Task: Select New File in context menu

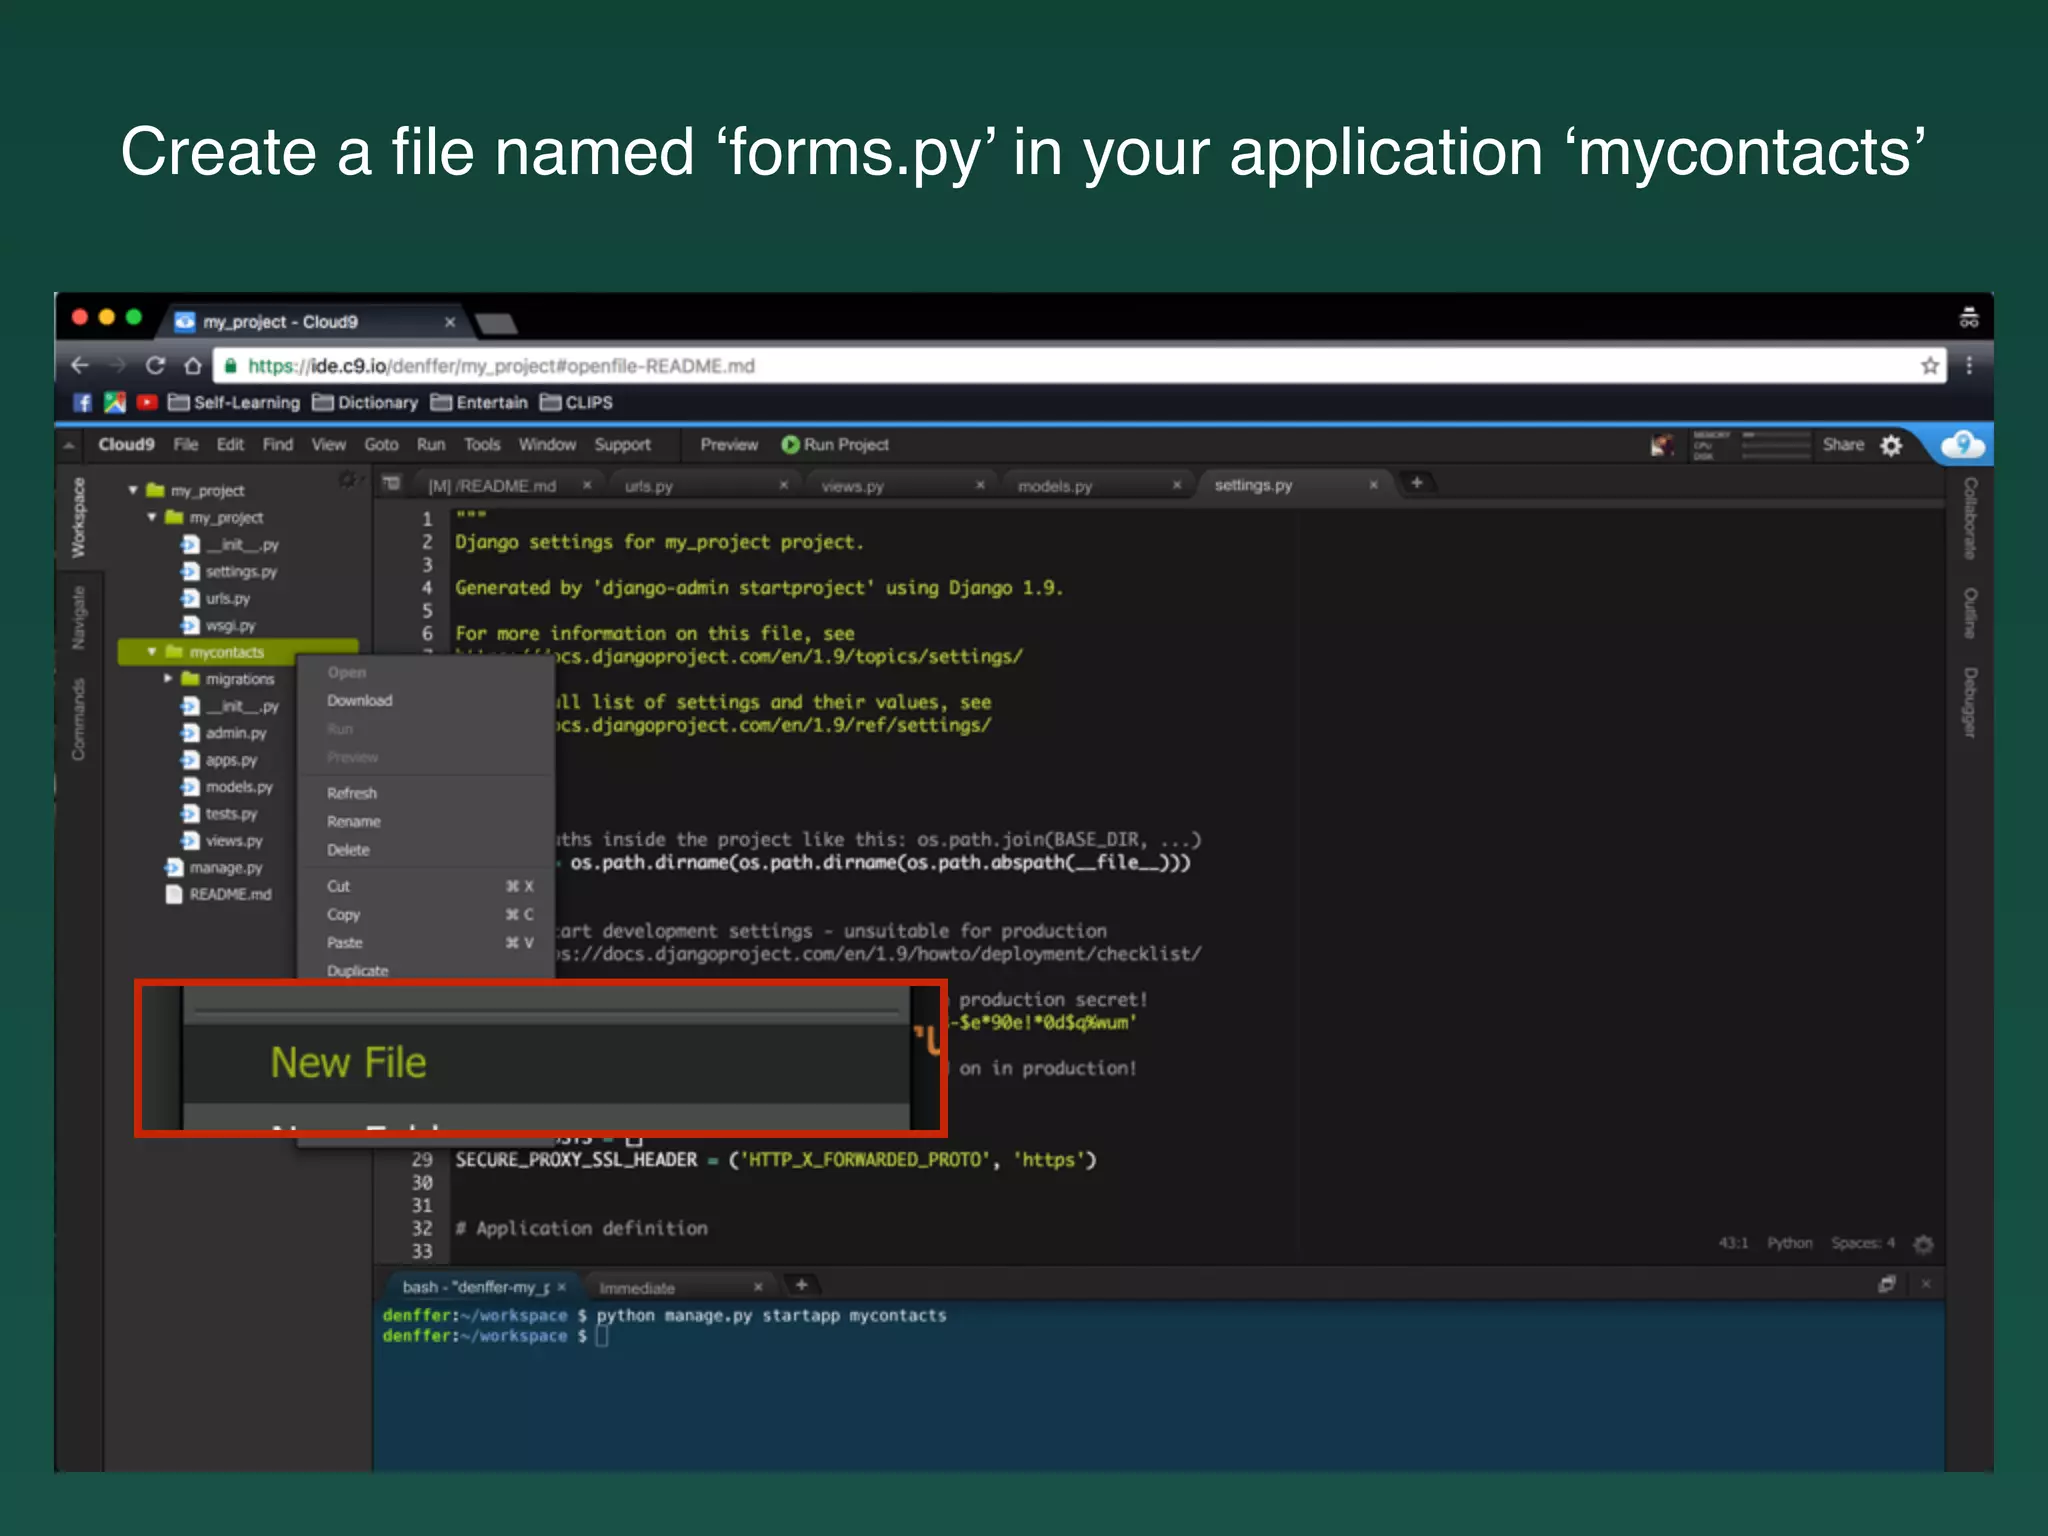Action: pos(348,1063)
